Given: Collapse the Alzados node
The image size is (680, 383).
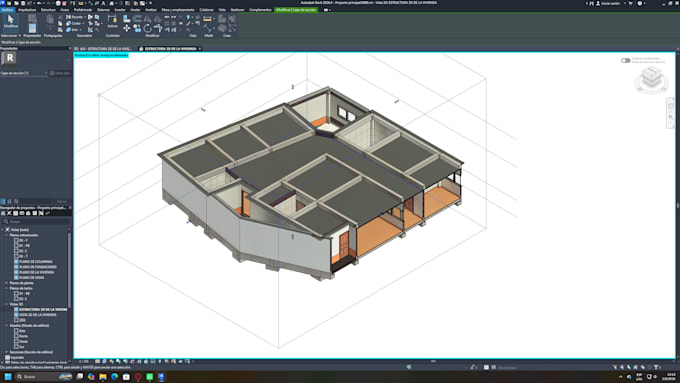Looking at the screenshot, I should [7, 325].
